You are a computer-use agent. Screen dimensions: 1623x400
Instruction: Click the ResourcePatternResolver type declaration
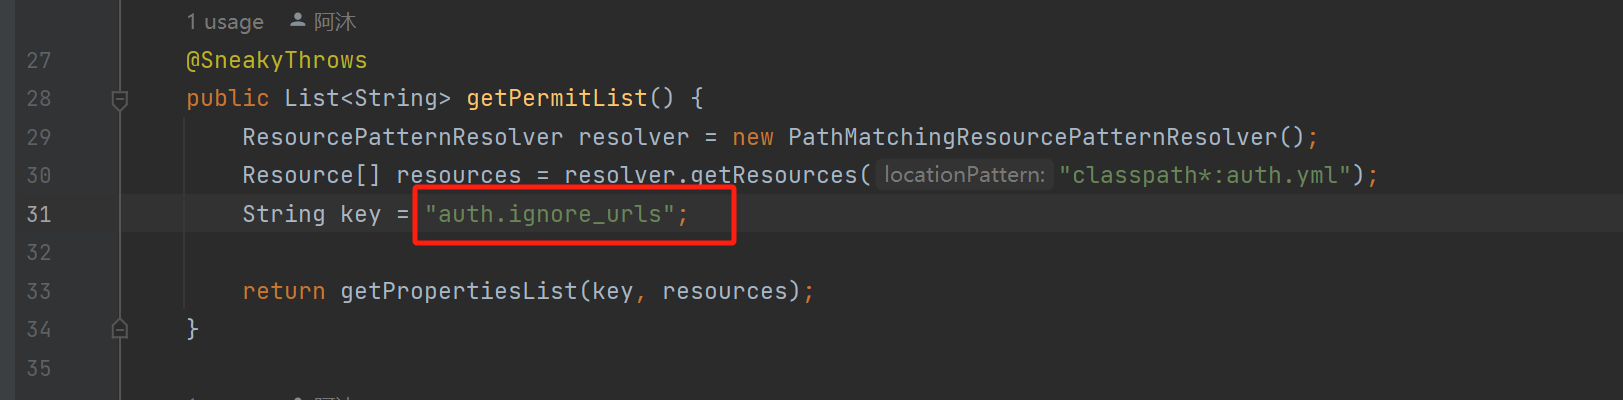(x=403, y=137)
